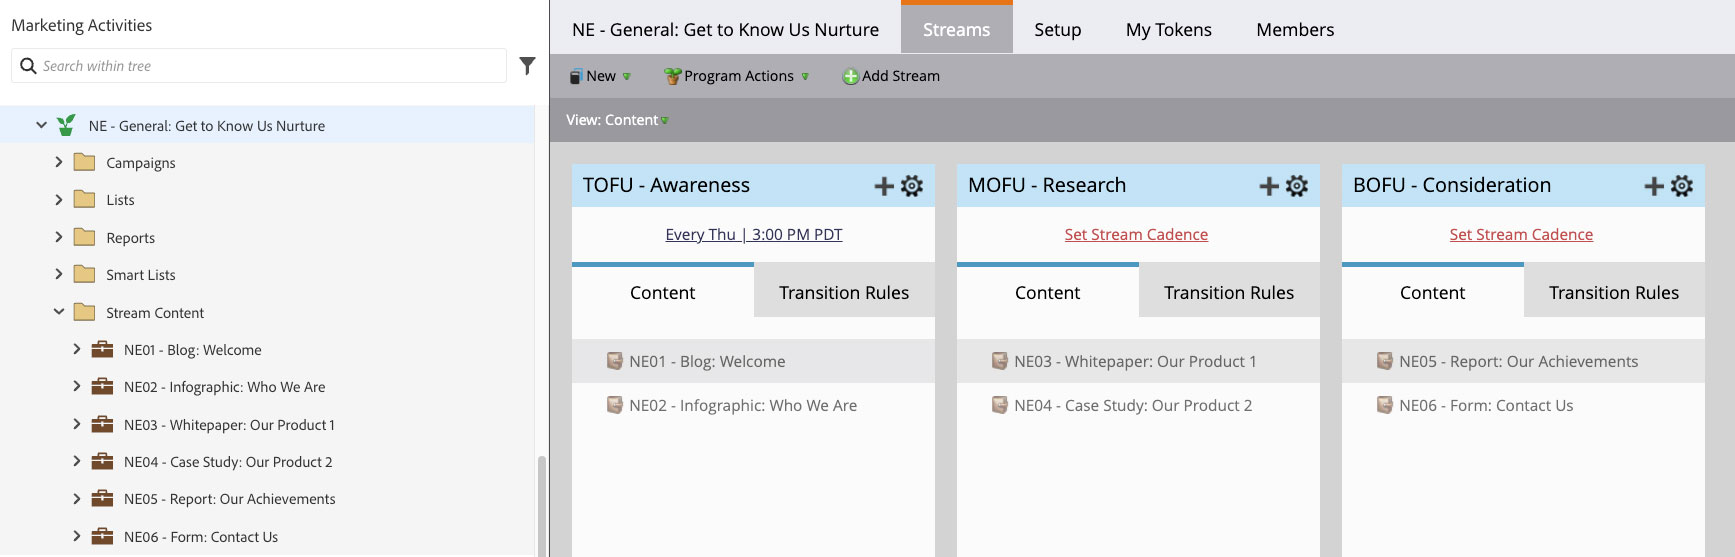Viewport: 1735px width, 557px height.
Task: Expand the Campaigns folder
Action: tap(59, 162)
